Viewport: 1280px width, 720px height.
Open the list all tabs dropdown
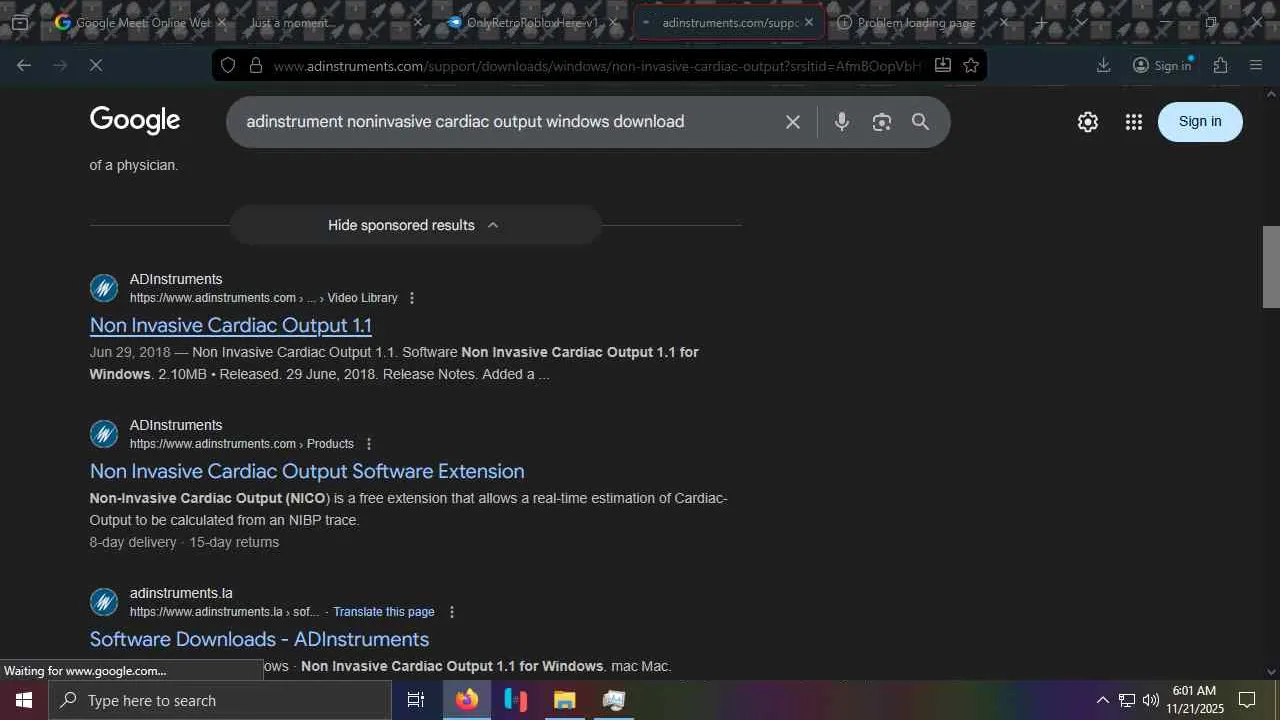pyautogui.click(x=1081, y=22)
